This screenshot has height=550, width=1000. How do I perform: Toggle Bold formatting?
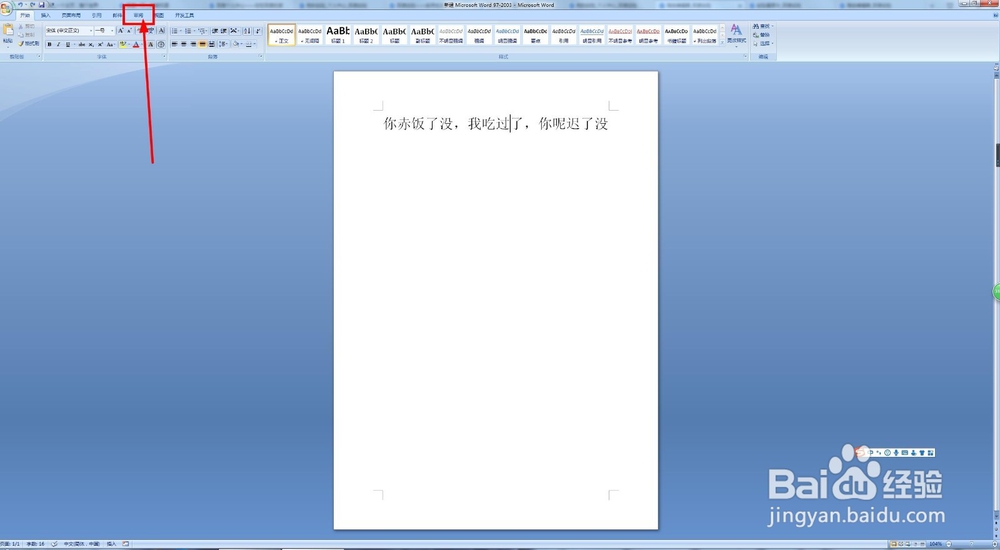pyautogui.click(x=50, y=45)
